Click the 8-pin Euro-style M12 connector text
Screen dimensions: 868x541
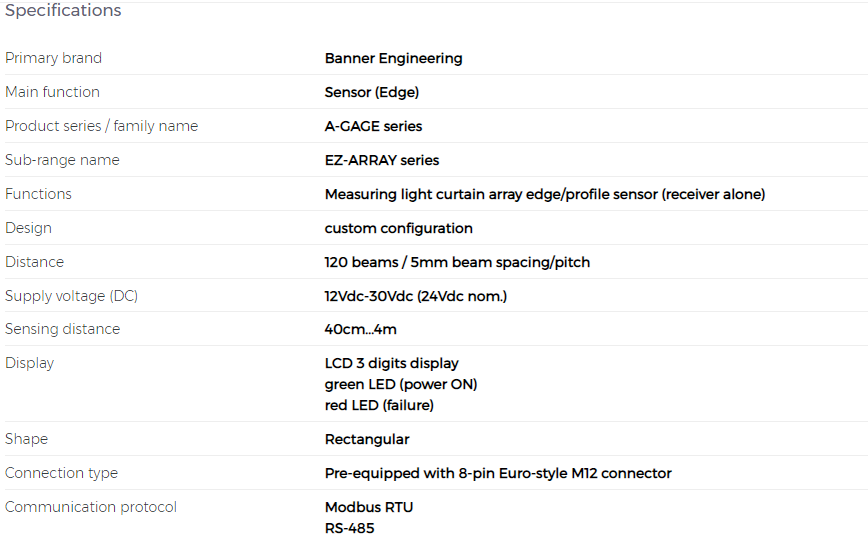pyautogui.click(x=565, y=473)
